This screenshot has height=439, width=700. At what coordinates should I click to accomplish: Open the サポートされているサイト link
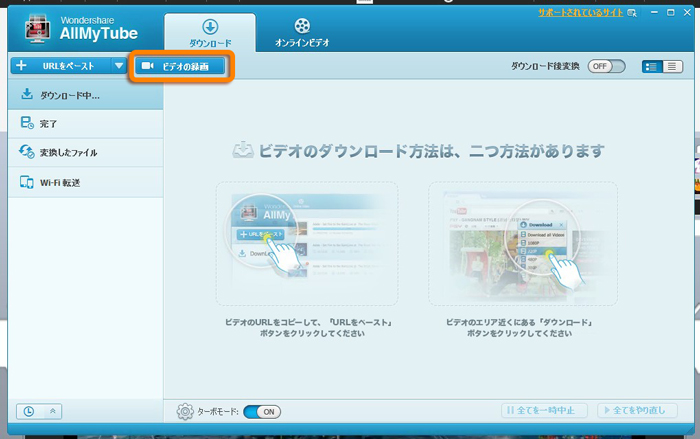pyautogui.click(x=580, y=13)
